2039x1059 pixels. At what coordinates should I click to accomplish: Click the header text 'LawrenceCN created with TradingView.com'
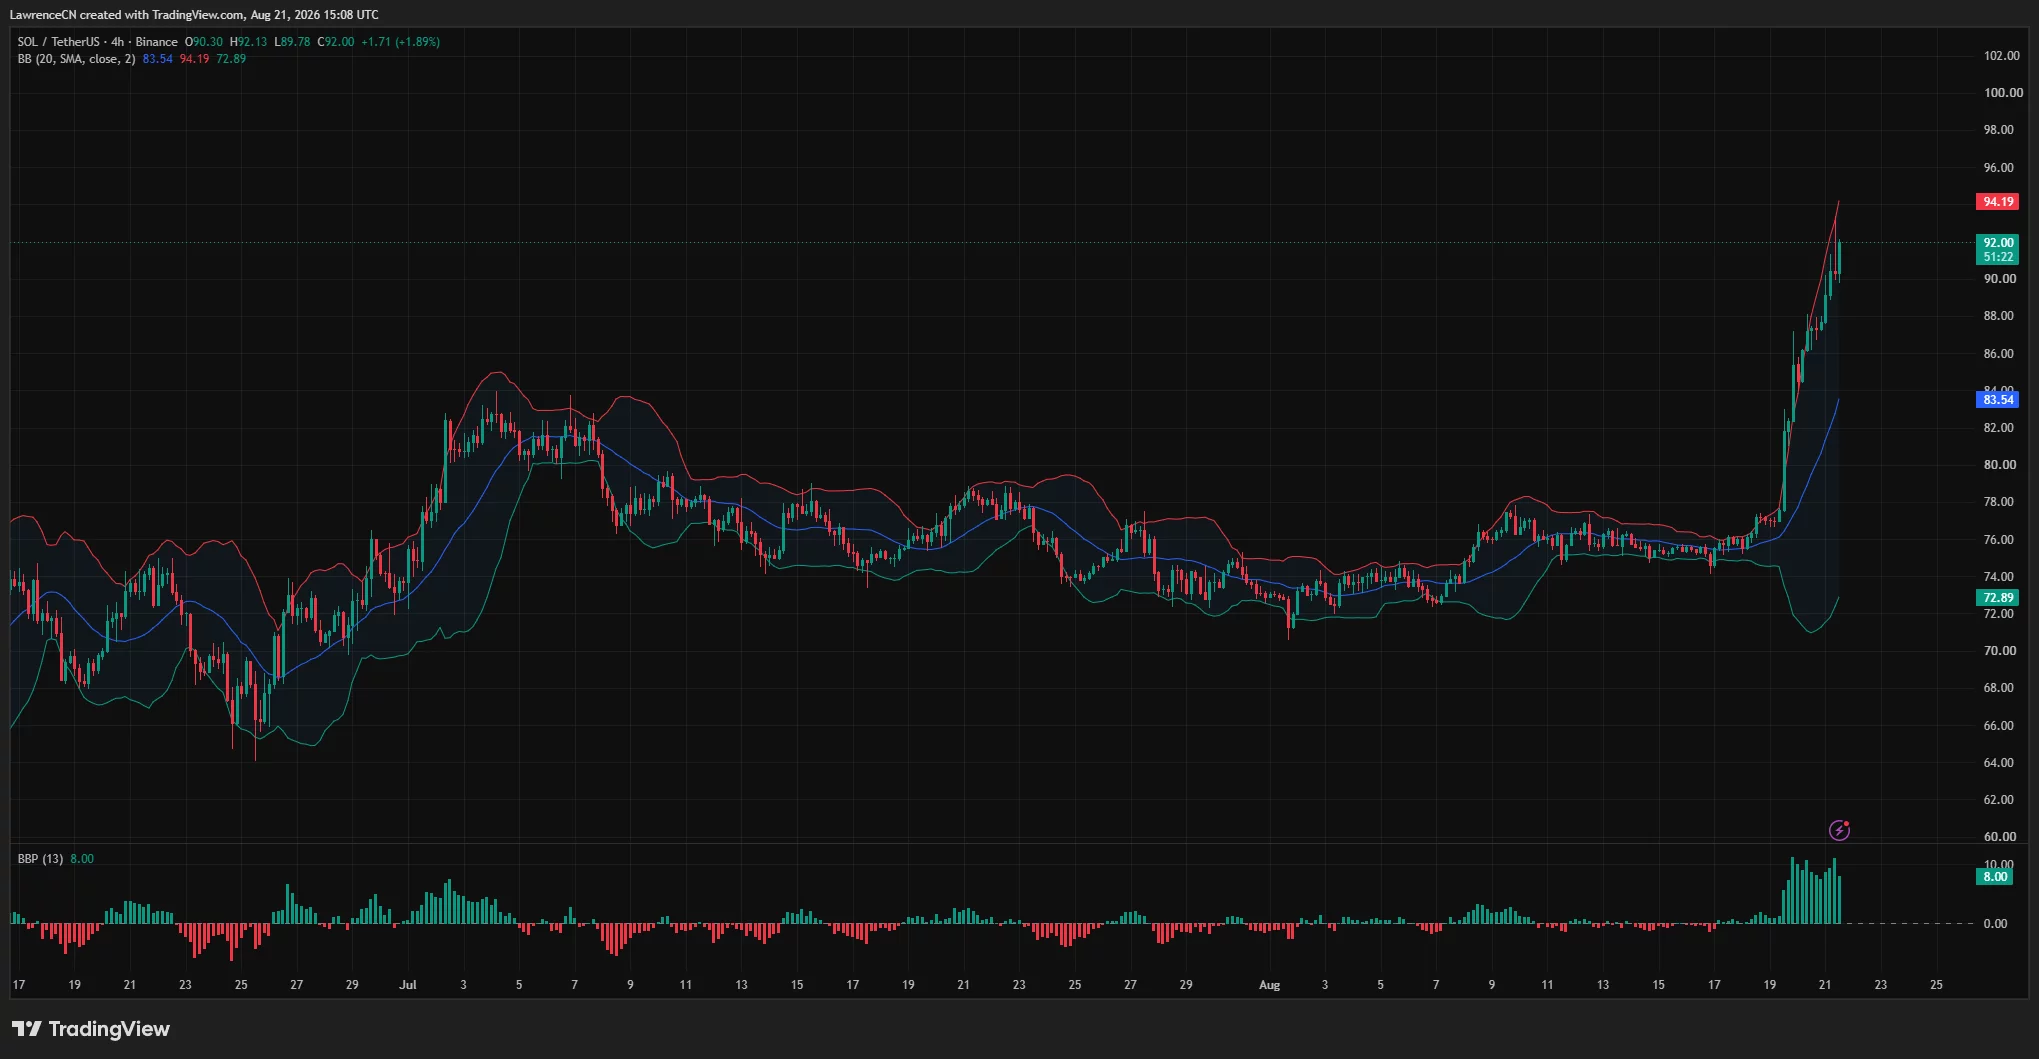point(127,14)
